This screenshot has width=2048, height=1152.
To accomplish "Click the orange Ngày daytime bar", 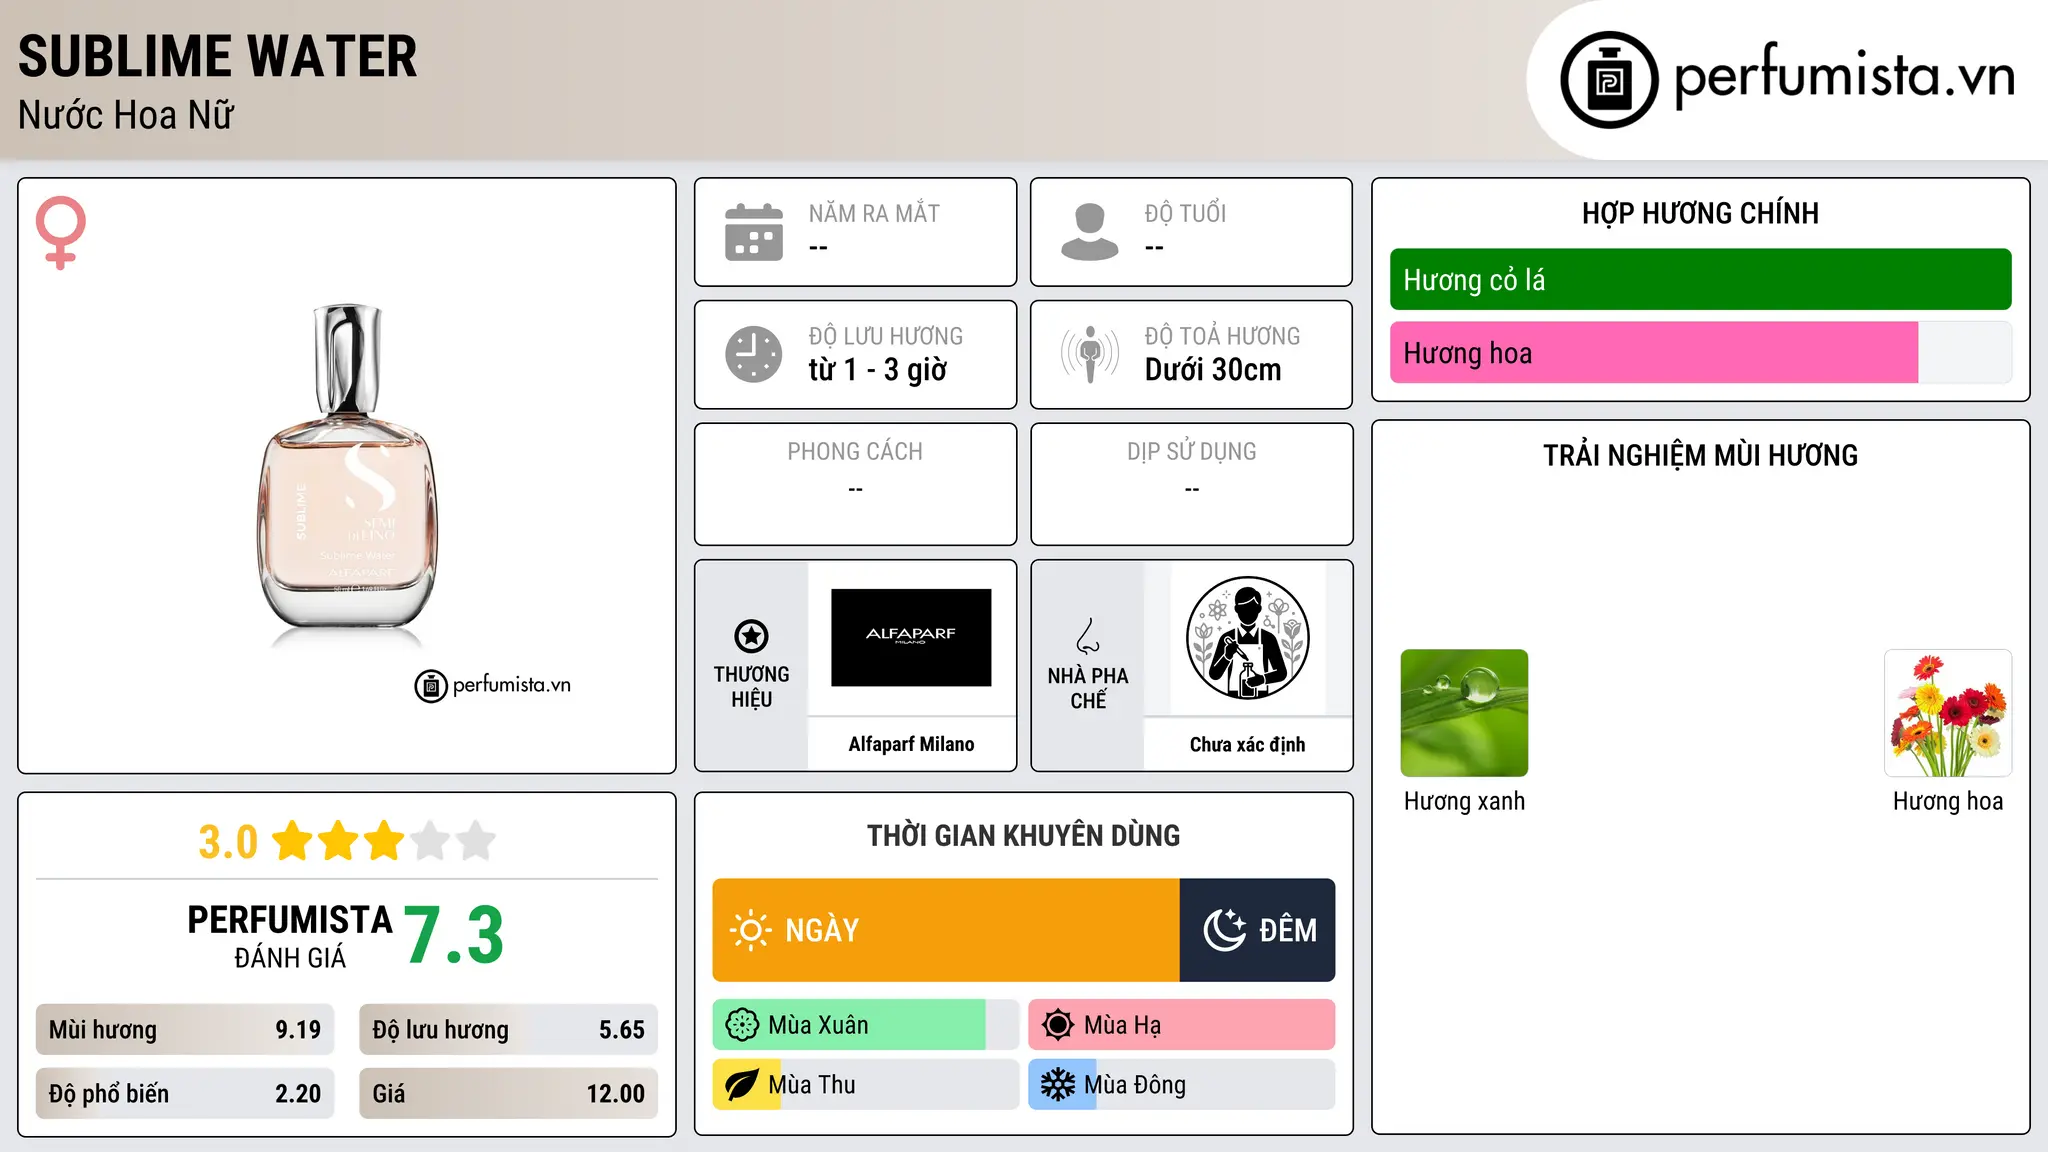I will (946, 930).
